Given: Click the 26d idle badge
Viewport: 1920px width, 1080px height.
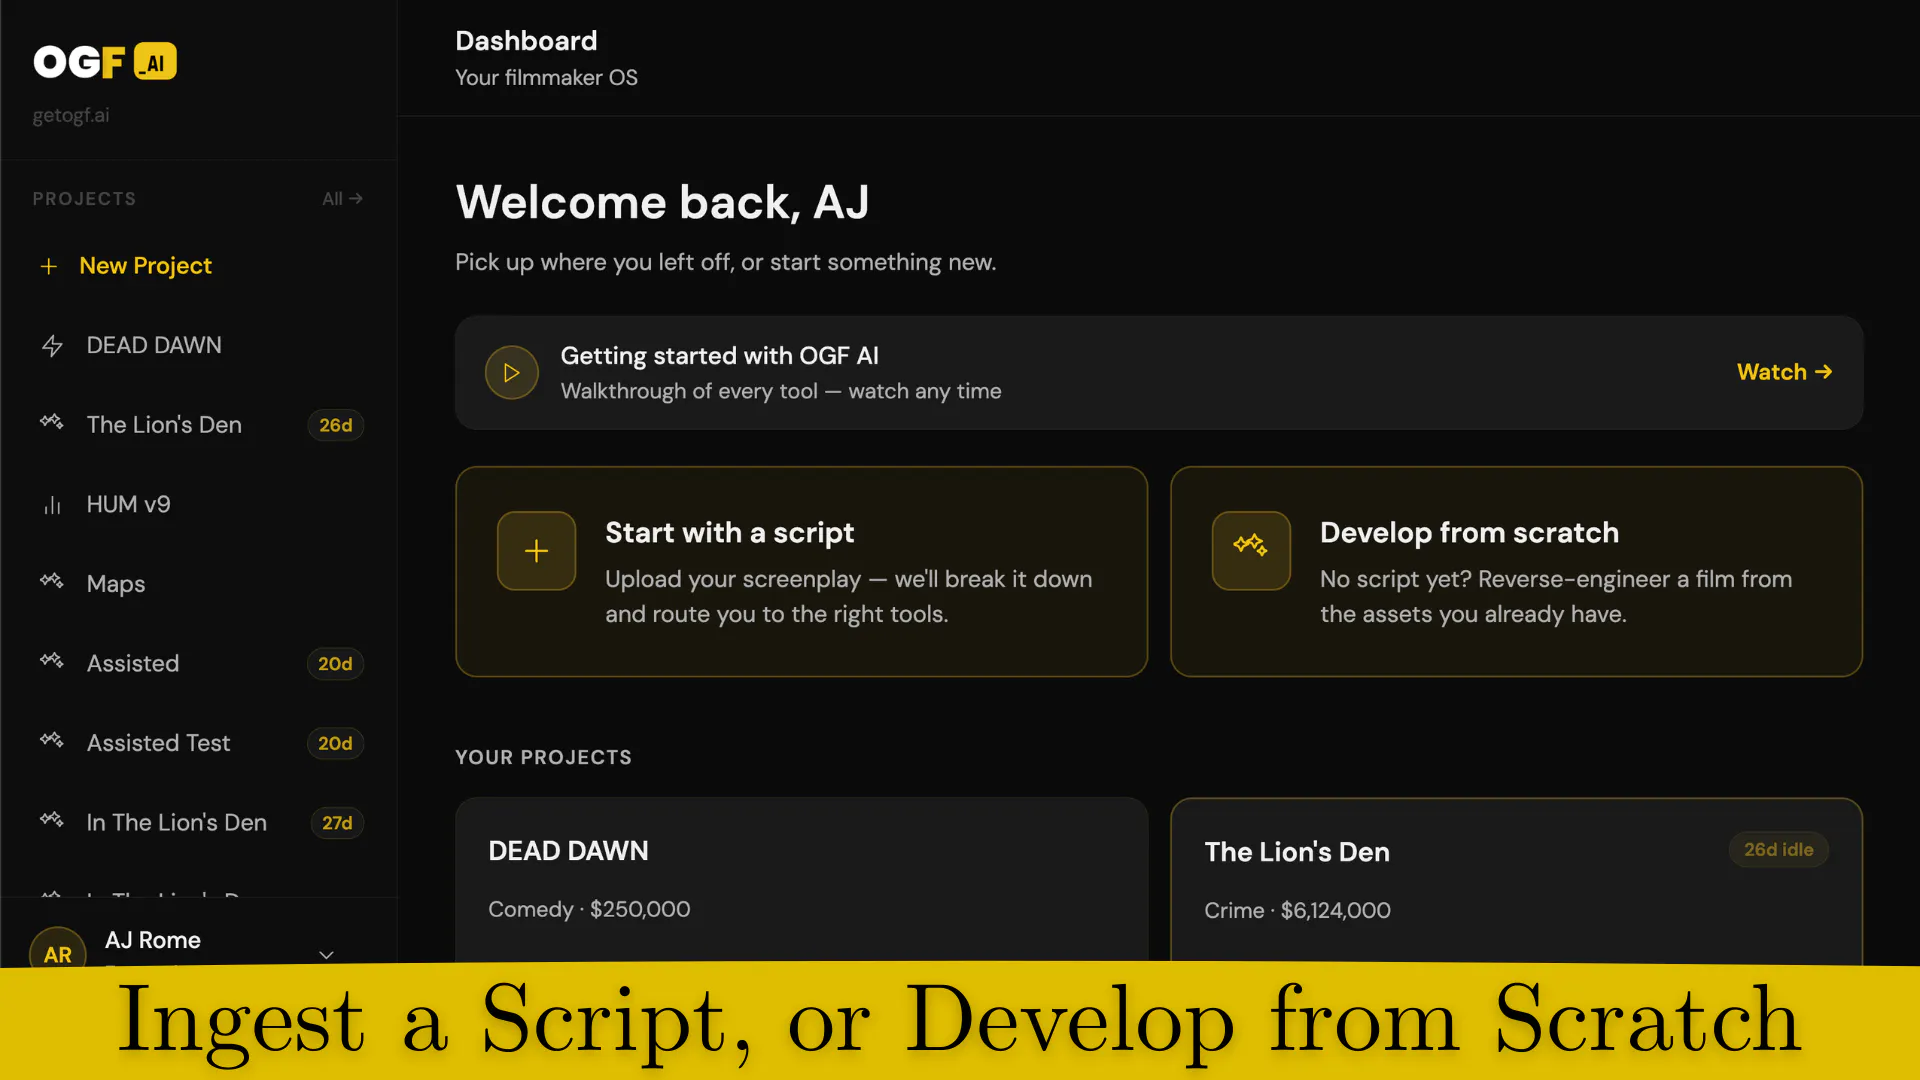Looking at the screenshot, I should point(1778,850).
